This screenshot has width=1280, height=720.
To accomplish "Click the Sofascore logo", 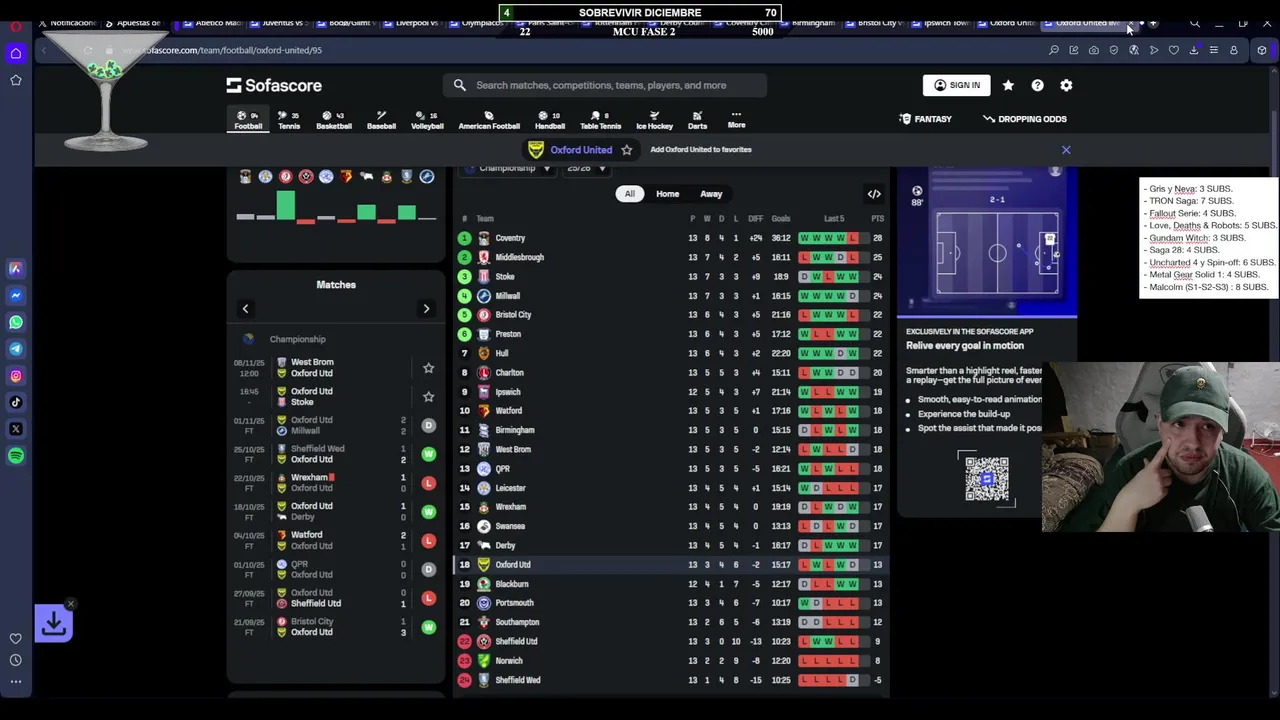I will (273, 85).
